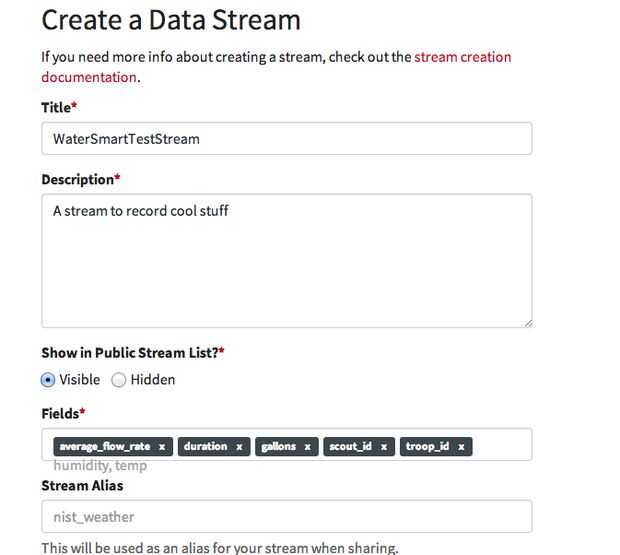Focus the Title field containing WaterSmartTestStream
This screenshot has width=620, height=555.
click(x=286, y=139)
